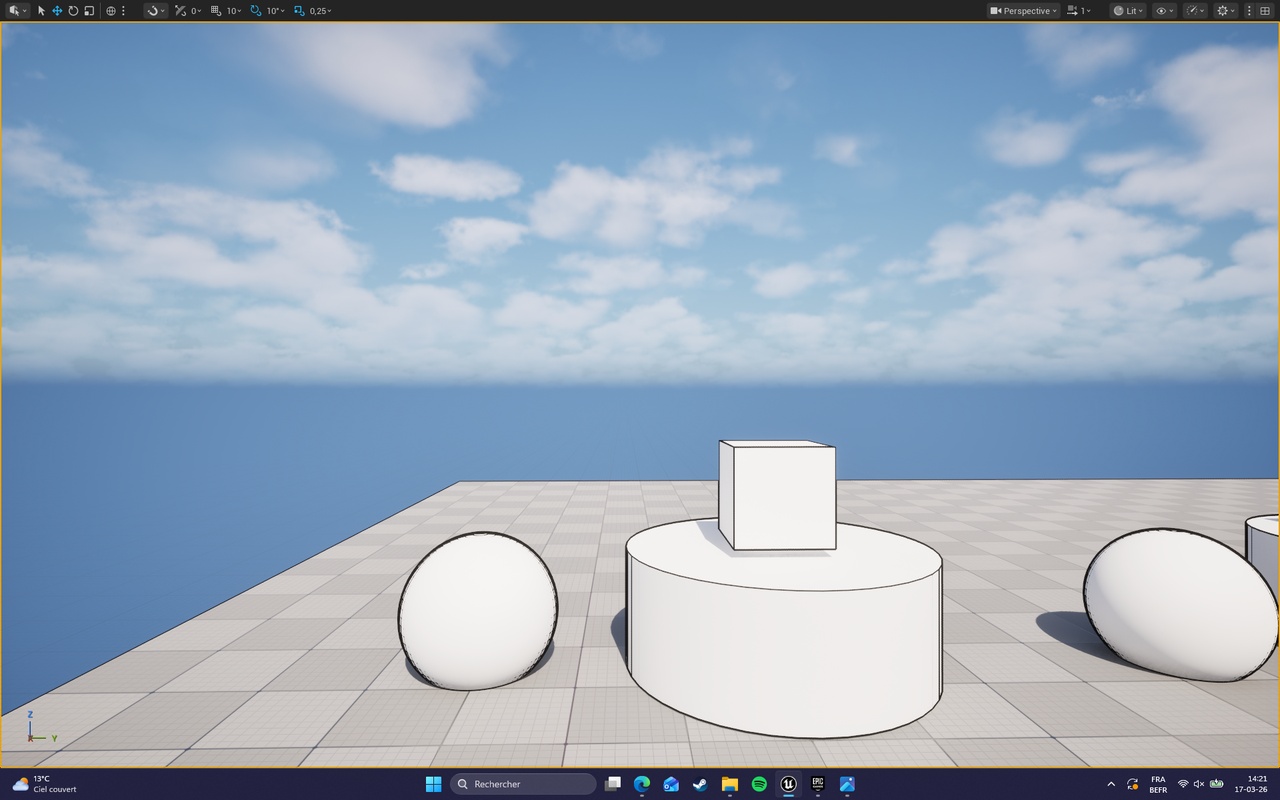
Task: Open the Show flags eye menu
Action: 1165,10
